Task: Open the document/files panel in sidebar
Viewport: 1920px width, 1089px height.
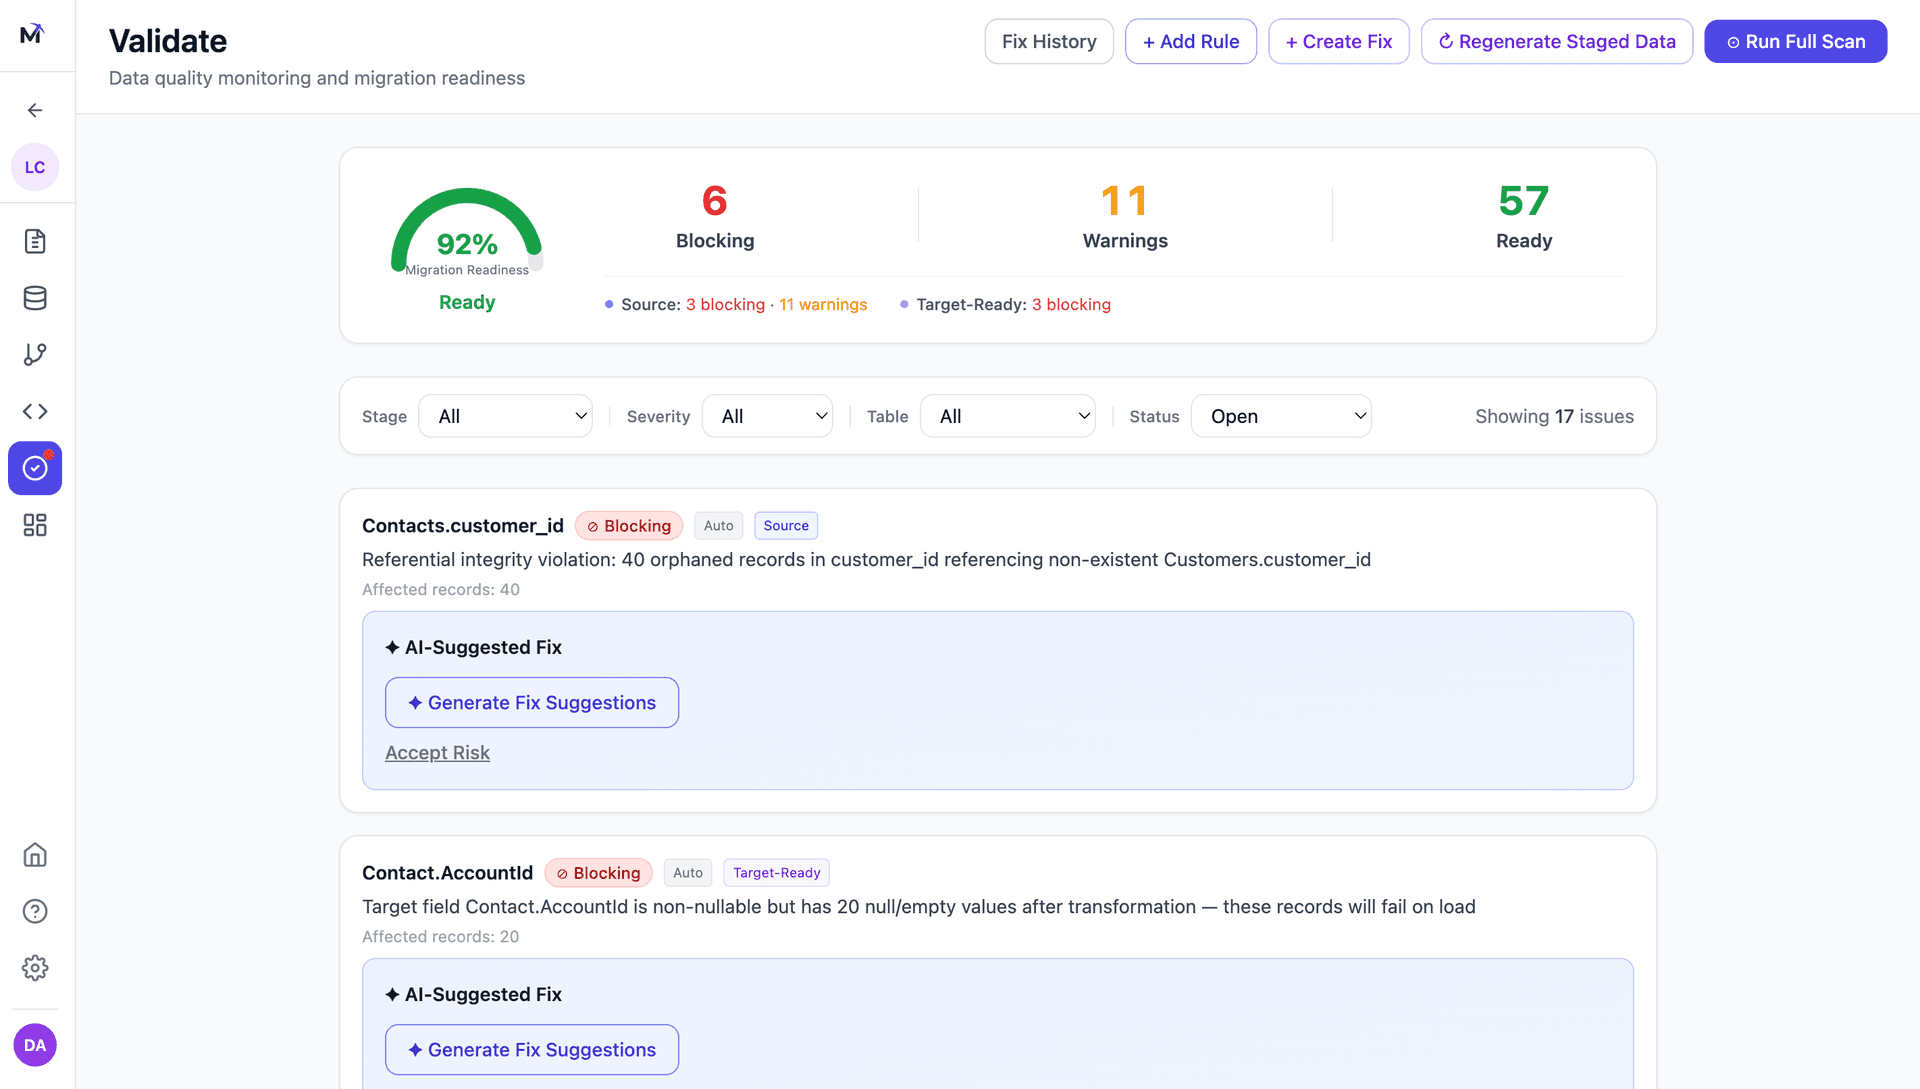Action: click(x=35, y=241)
